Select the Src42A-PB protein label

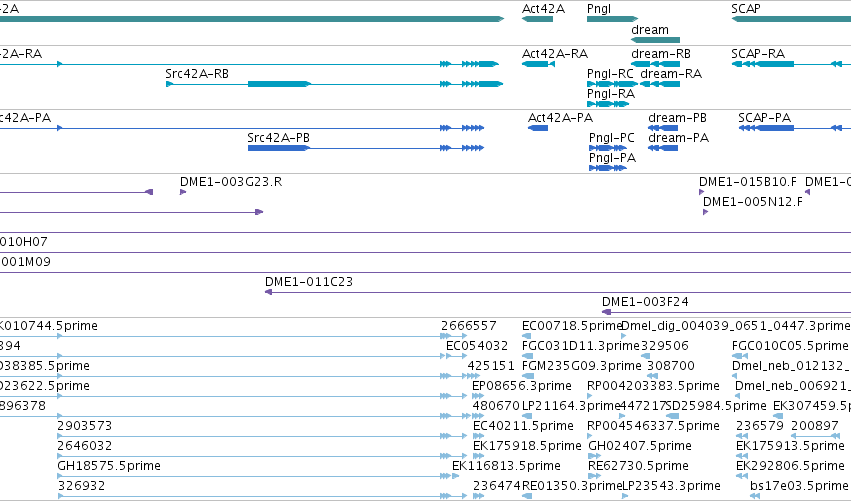coord(278,138)
